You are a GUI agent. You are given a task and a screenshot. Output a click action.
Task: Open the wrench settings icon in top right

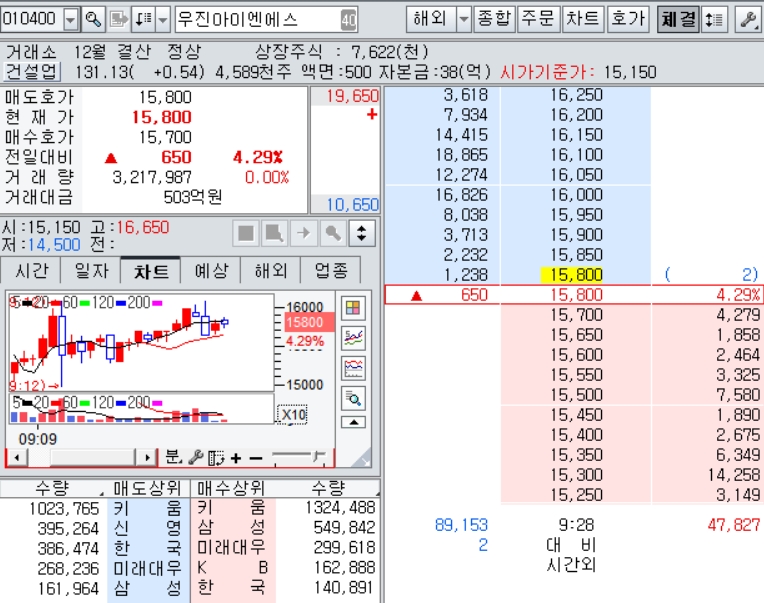[x=748, y=19]
